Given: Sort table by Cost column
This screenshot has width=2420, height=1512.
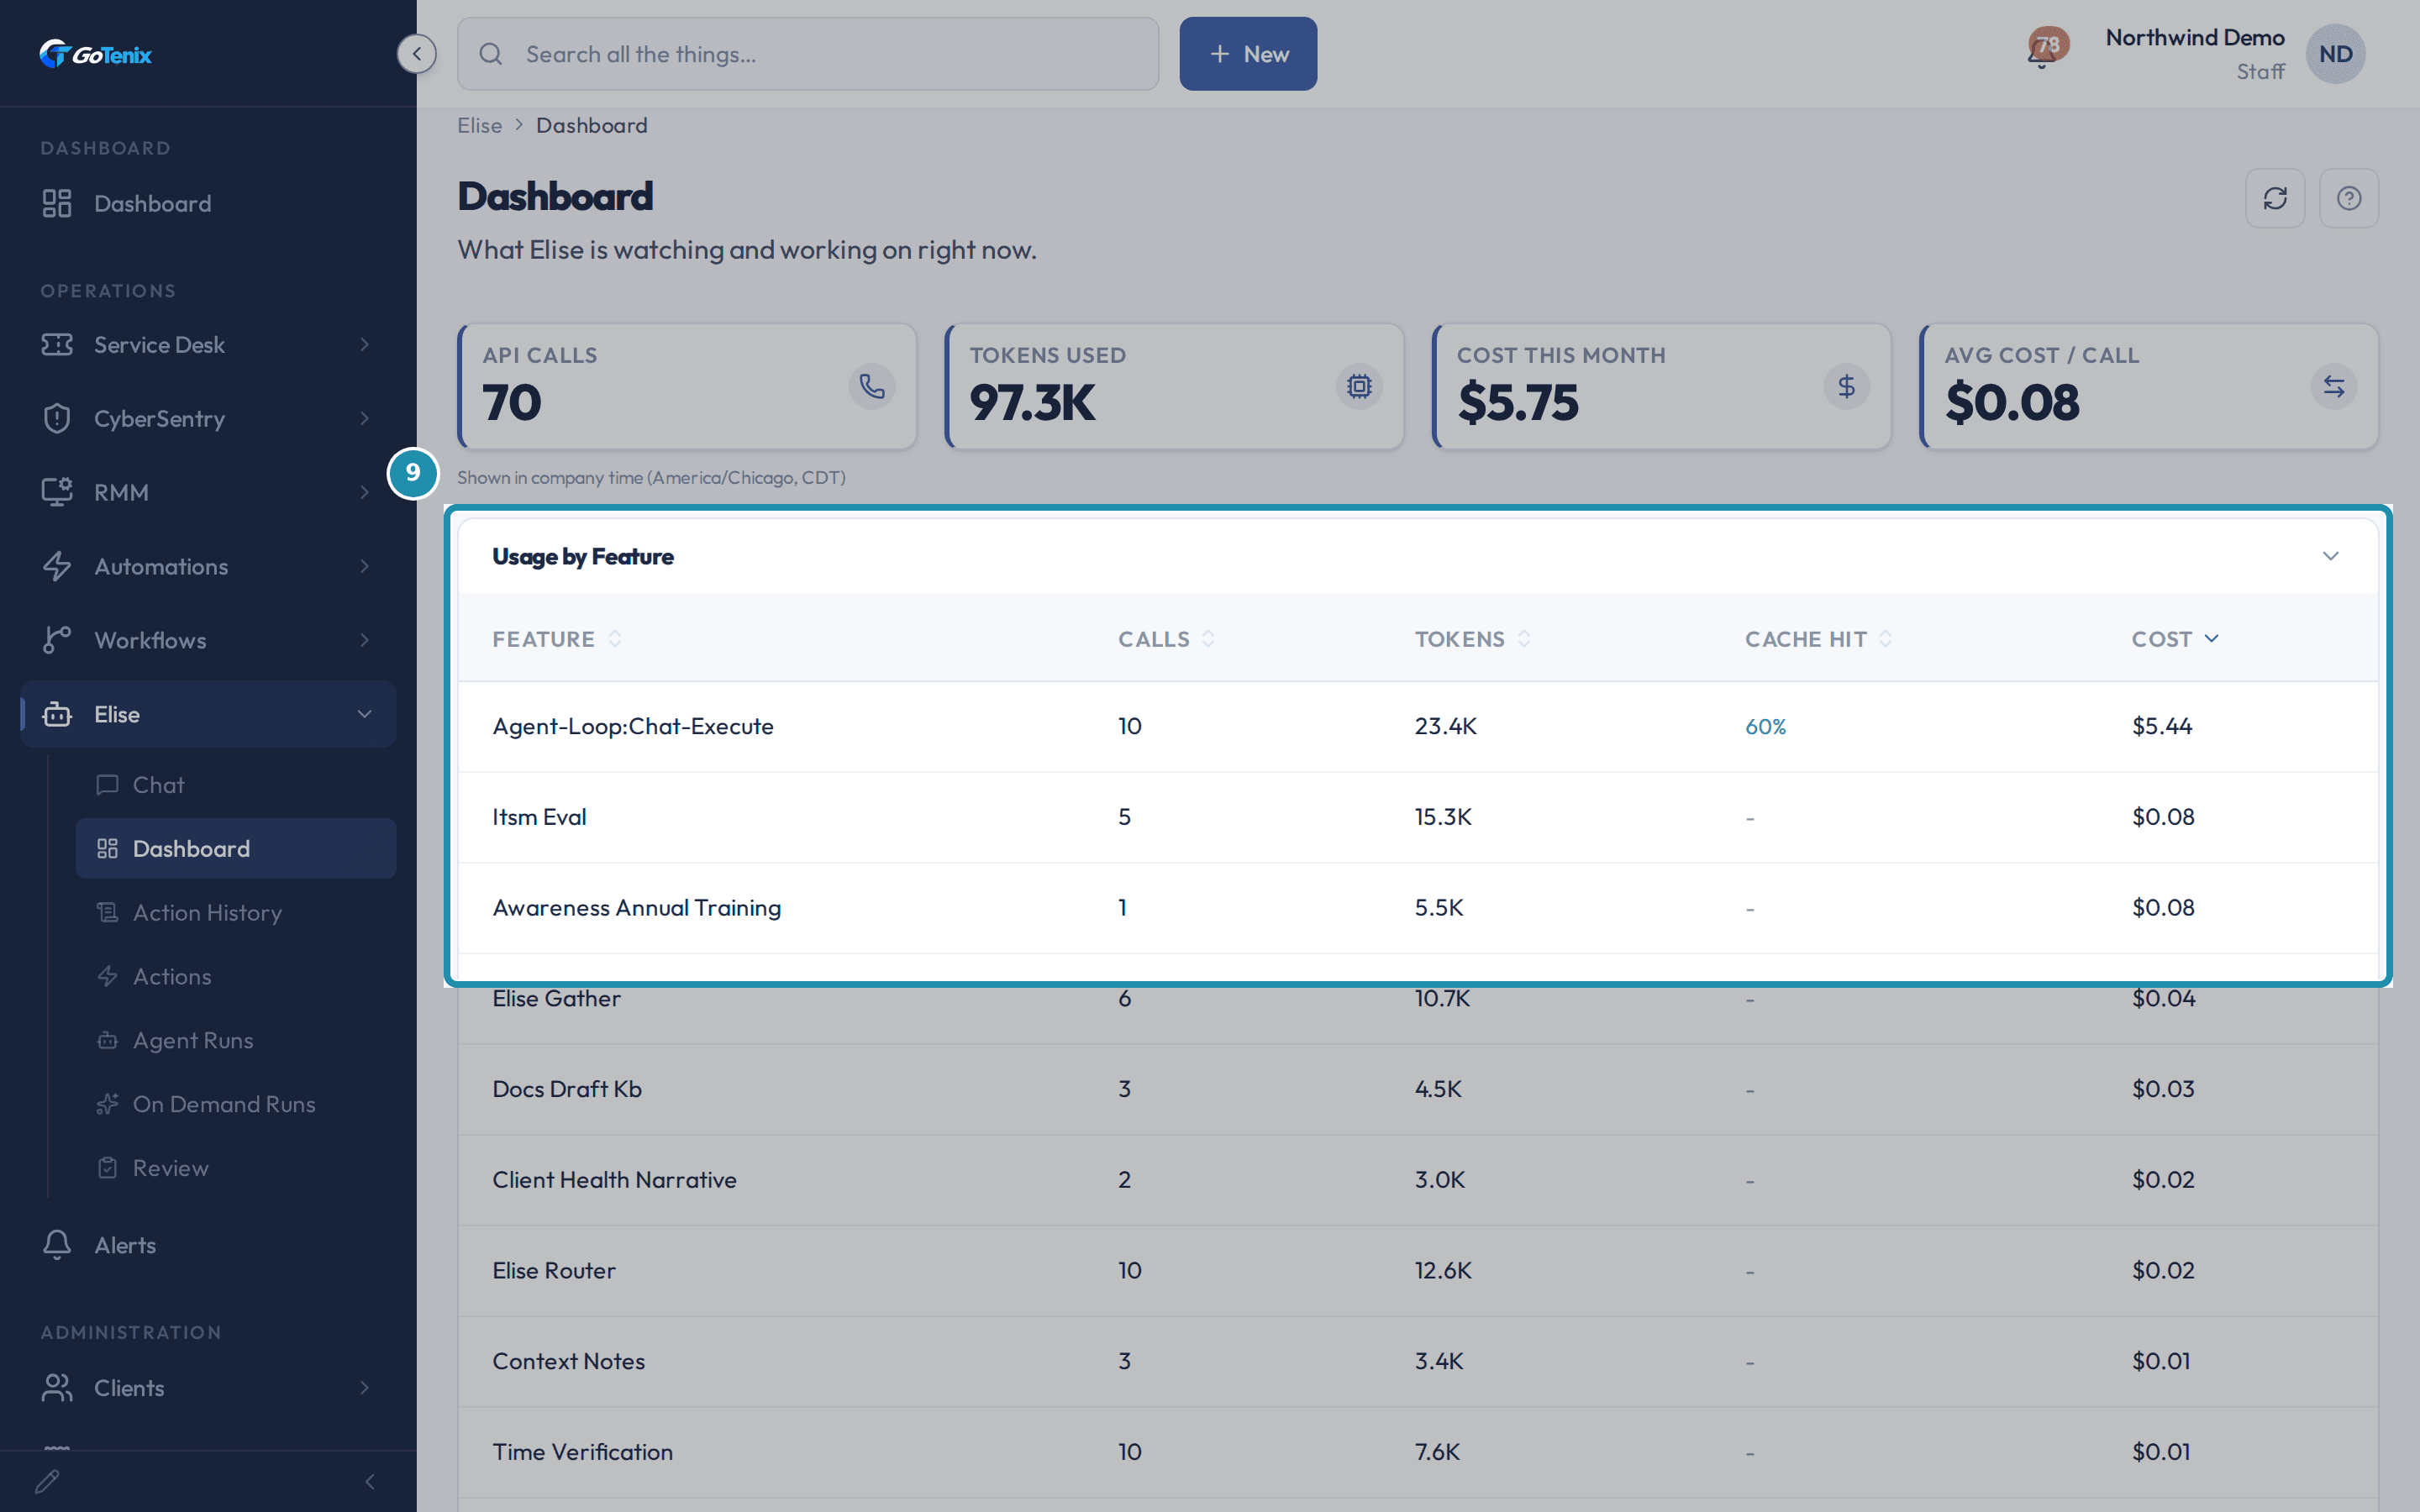Looking at the screenshot, I should pos(2175,639).
